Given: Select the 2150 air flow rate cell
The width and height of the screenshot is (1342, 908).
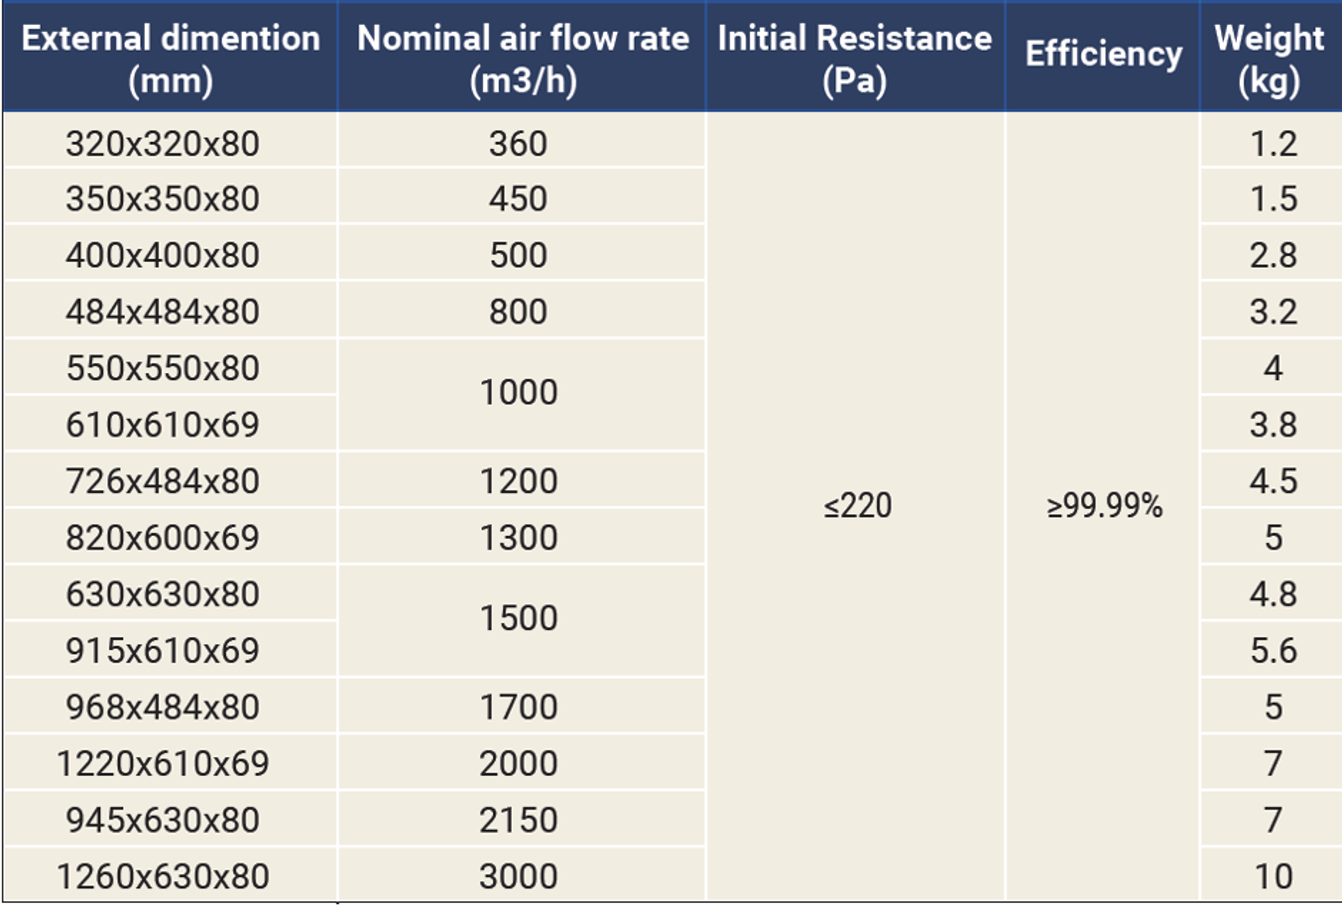Looking at the screenshot, I should click(x=518, y=820).
